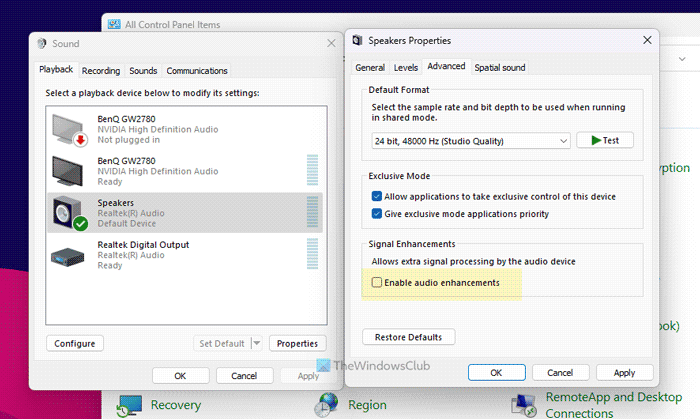
Task: Open the Recovery link in Control Panel
Action: pos(176,405)
